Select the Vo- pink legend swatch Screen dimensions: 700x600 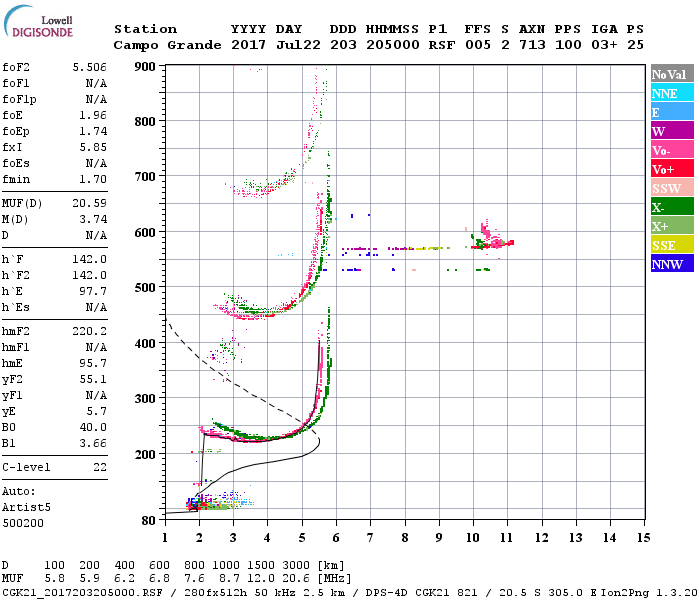(x=672, y=150)
